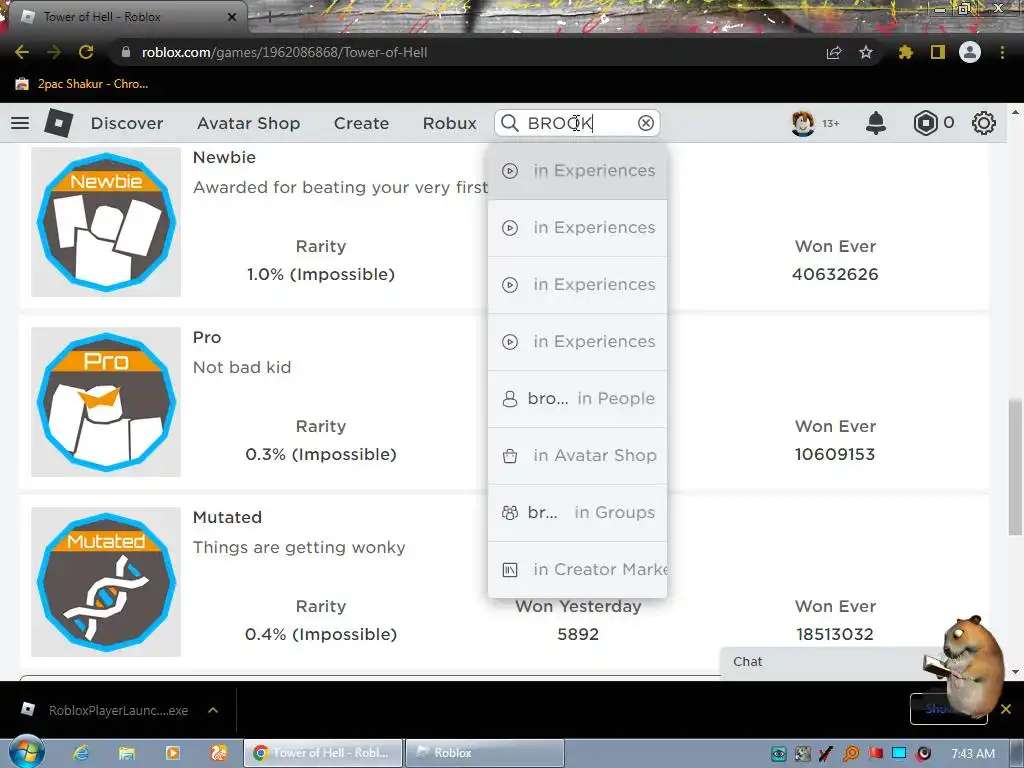
Task: Click the Tower of Hell Chrome taskbar button
Action: (323, 753)
